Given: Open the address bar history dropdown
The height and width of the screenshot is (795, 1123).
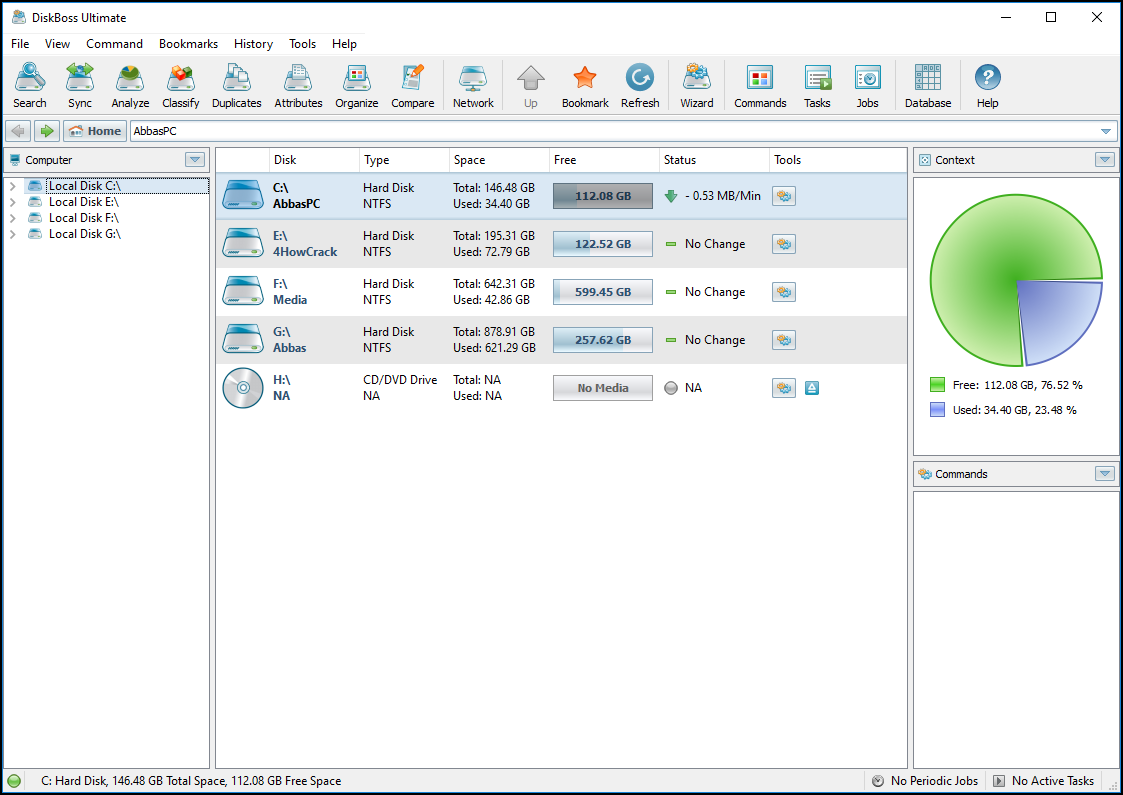Looking at the screenshot, I should [1105, 131].
